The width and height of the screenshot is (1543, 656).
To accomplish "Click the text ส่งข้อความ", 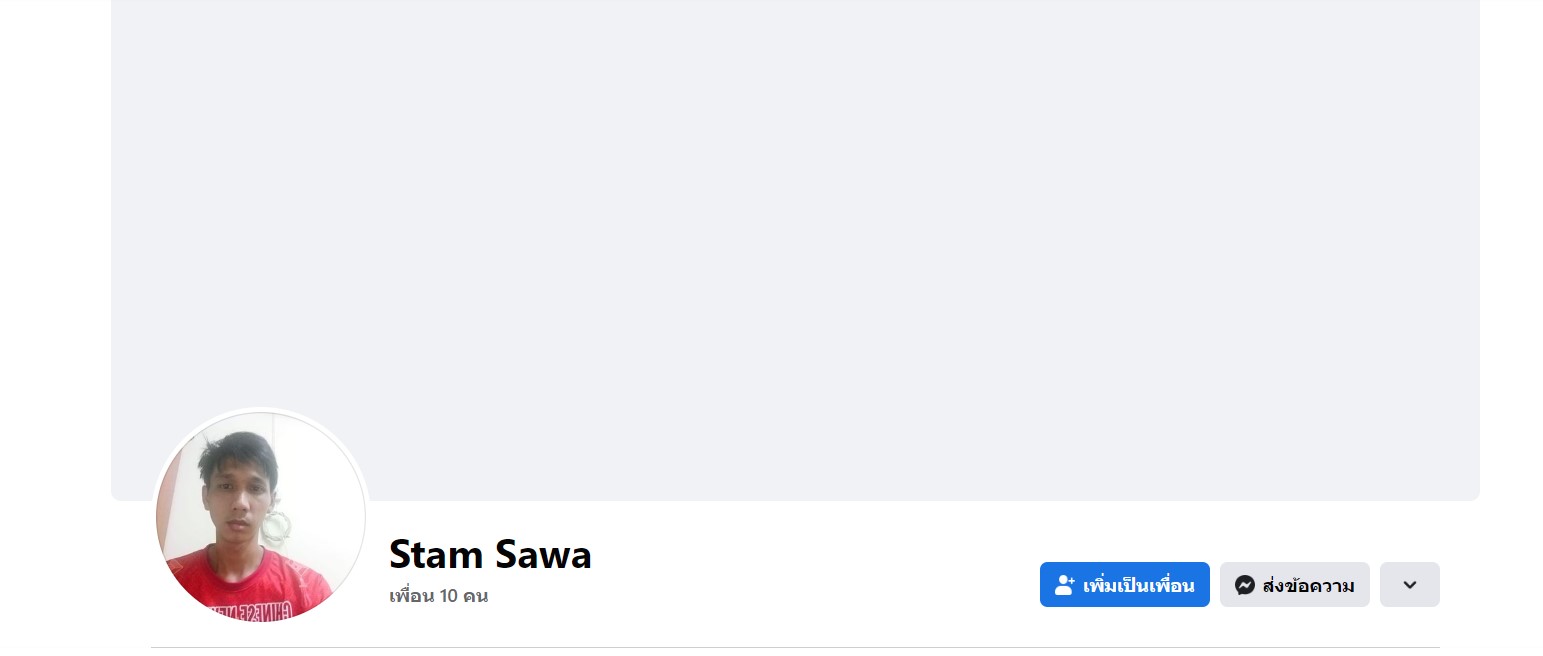I will 1308,586.
